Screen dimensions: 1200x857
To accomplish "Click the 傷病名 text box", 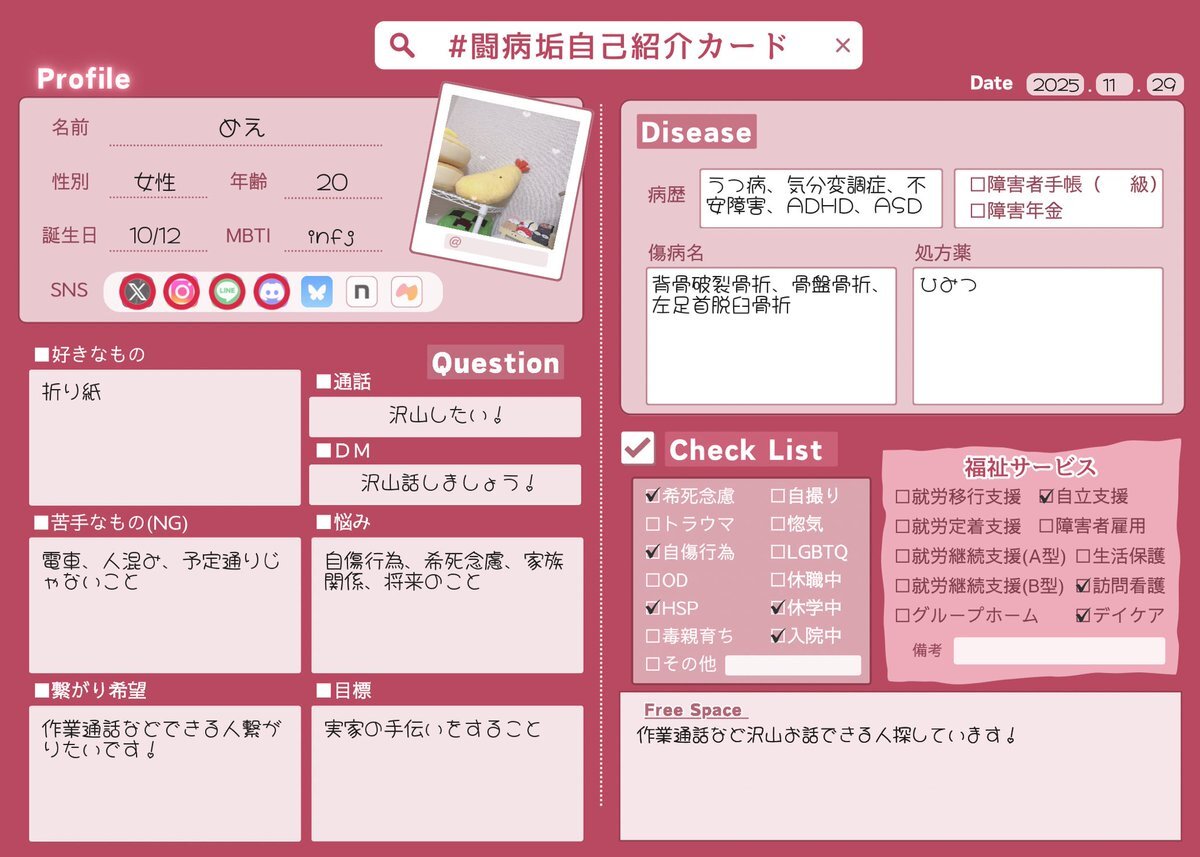I will (771, 335).
